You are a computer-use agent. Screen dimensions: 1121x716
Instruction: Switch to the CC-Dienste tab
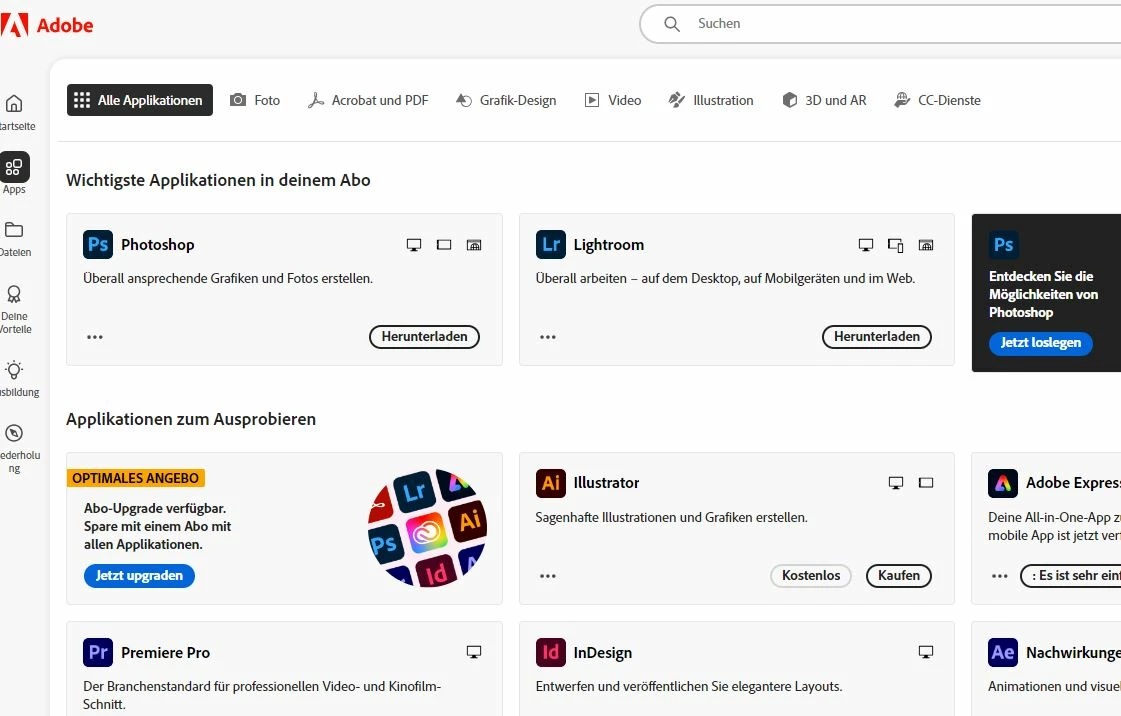[x=937, y=100]
